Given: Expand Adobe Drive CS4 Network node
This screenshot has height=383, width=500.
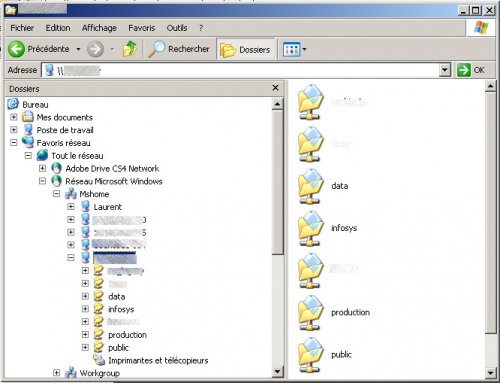Looking at the screenshot, I should click(x=42, y=168).
